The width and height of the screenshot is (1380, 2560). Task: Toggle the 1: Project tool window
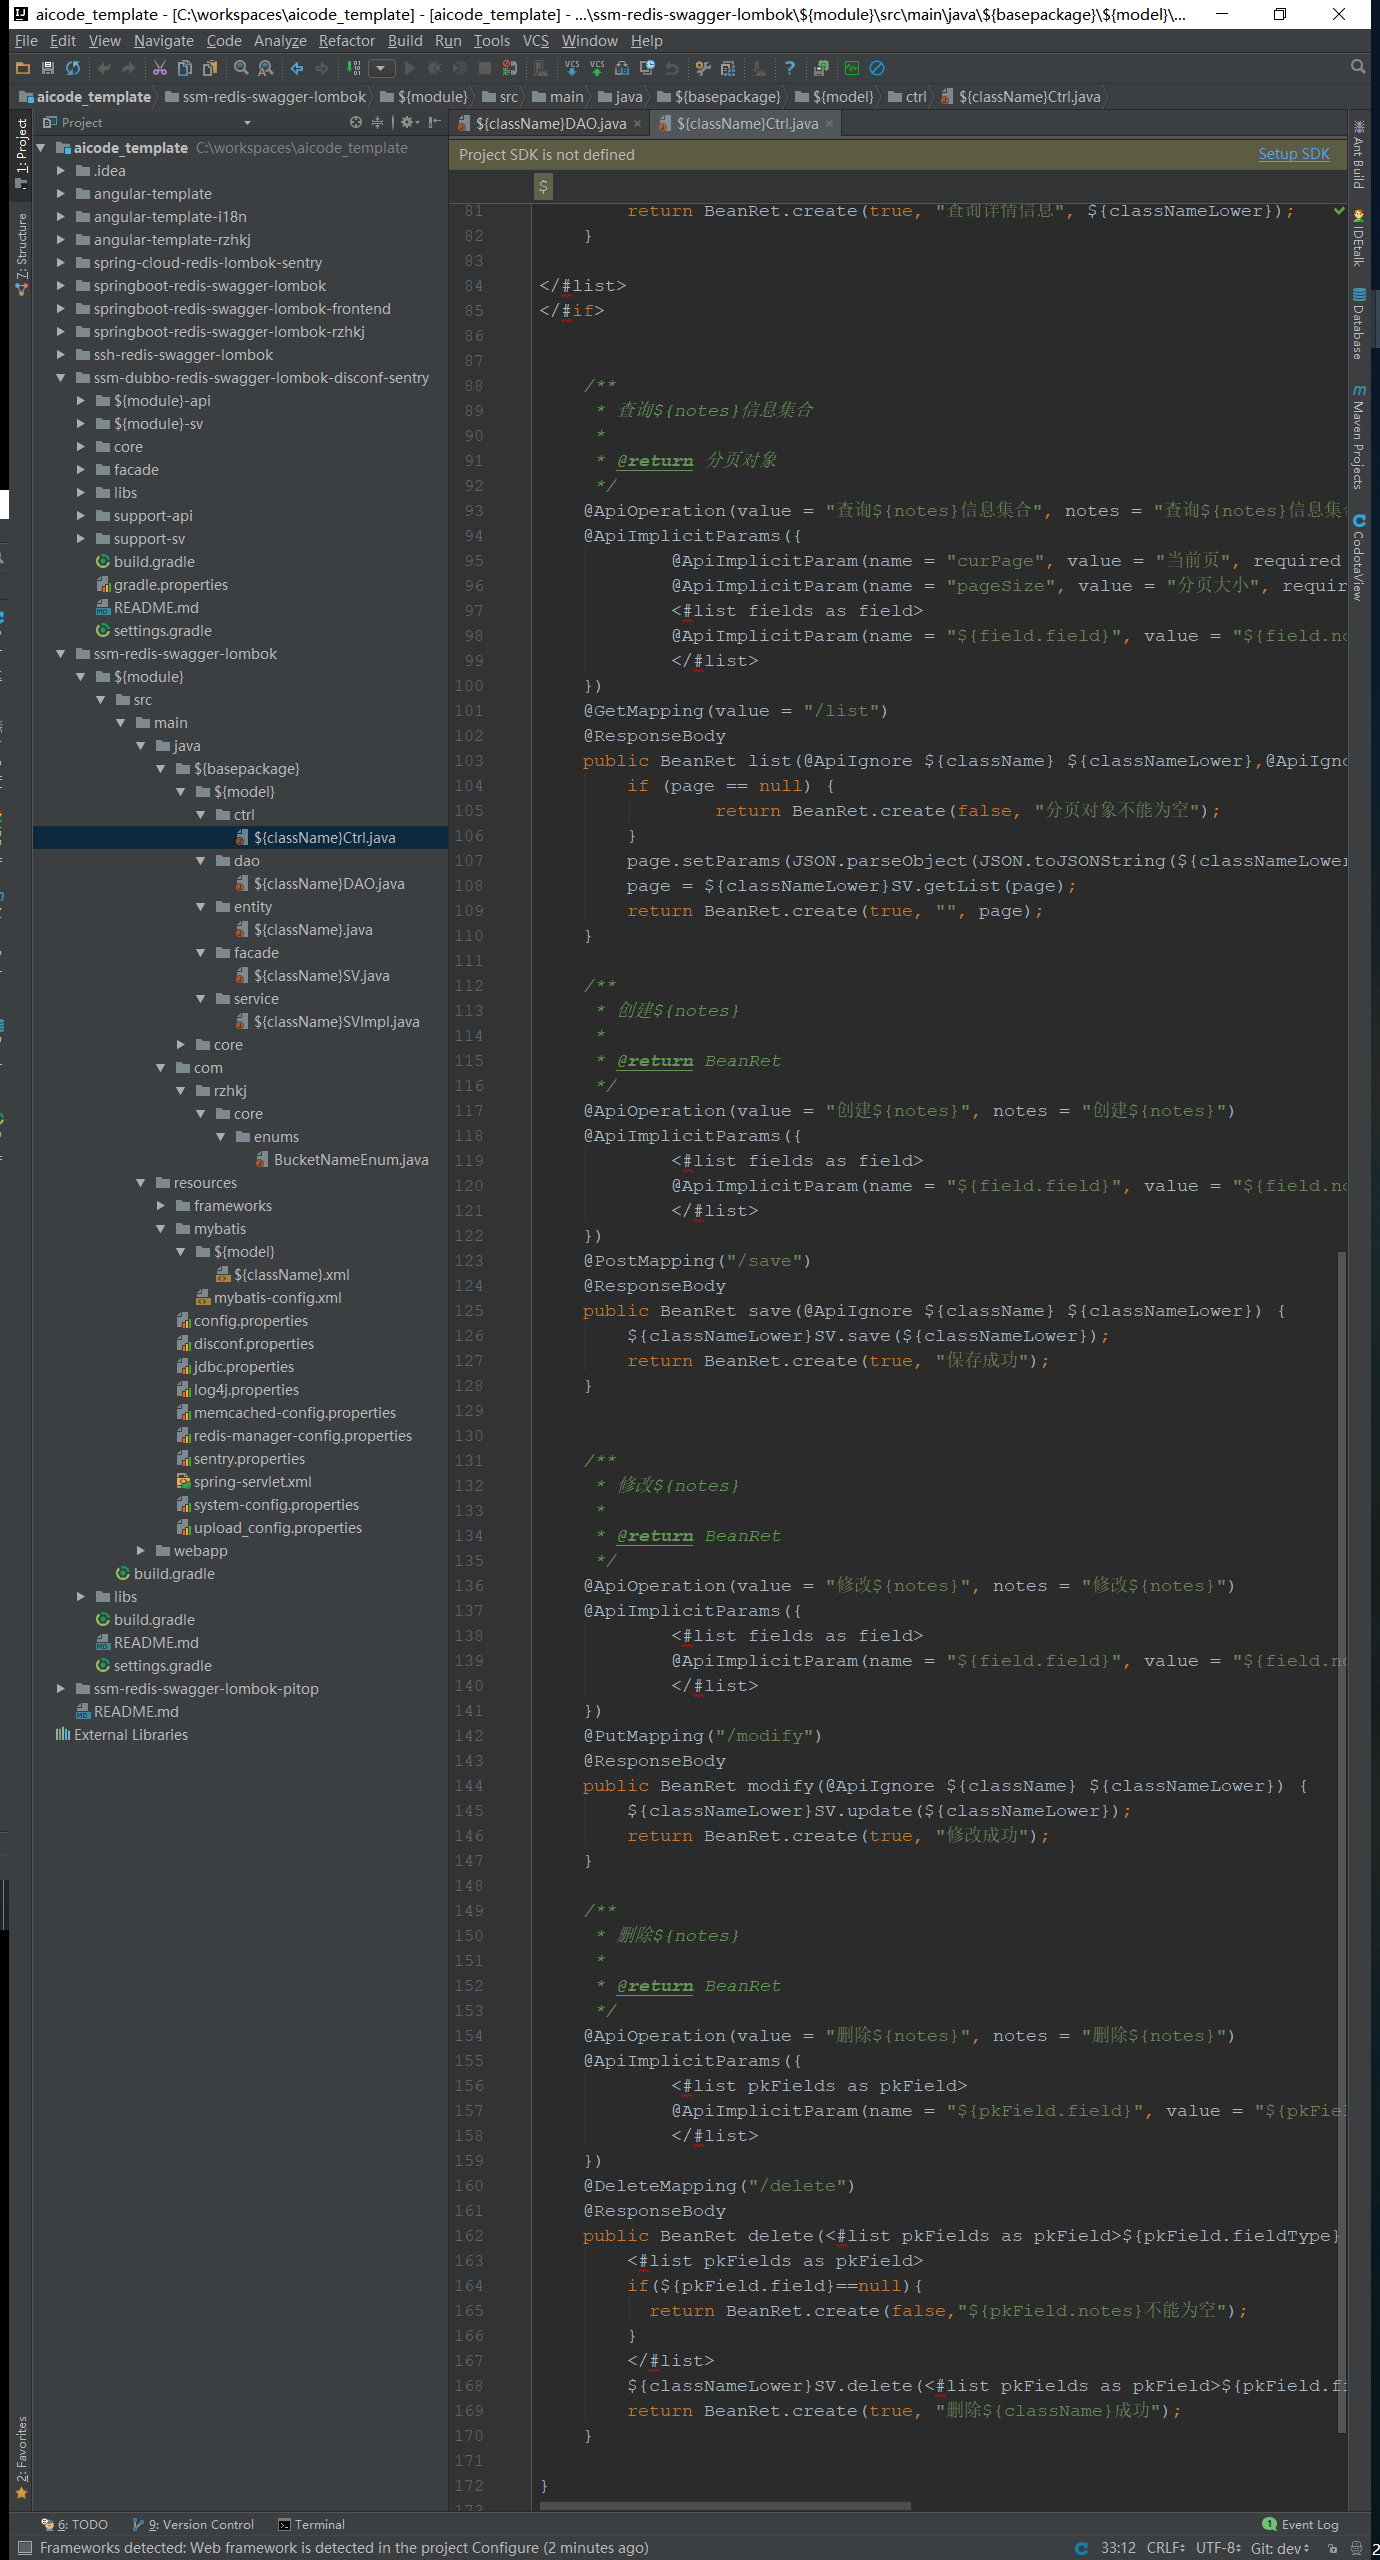coord(21,153)
